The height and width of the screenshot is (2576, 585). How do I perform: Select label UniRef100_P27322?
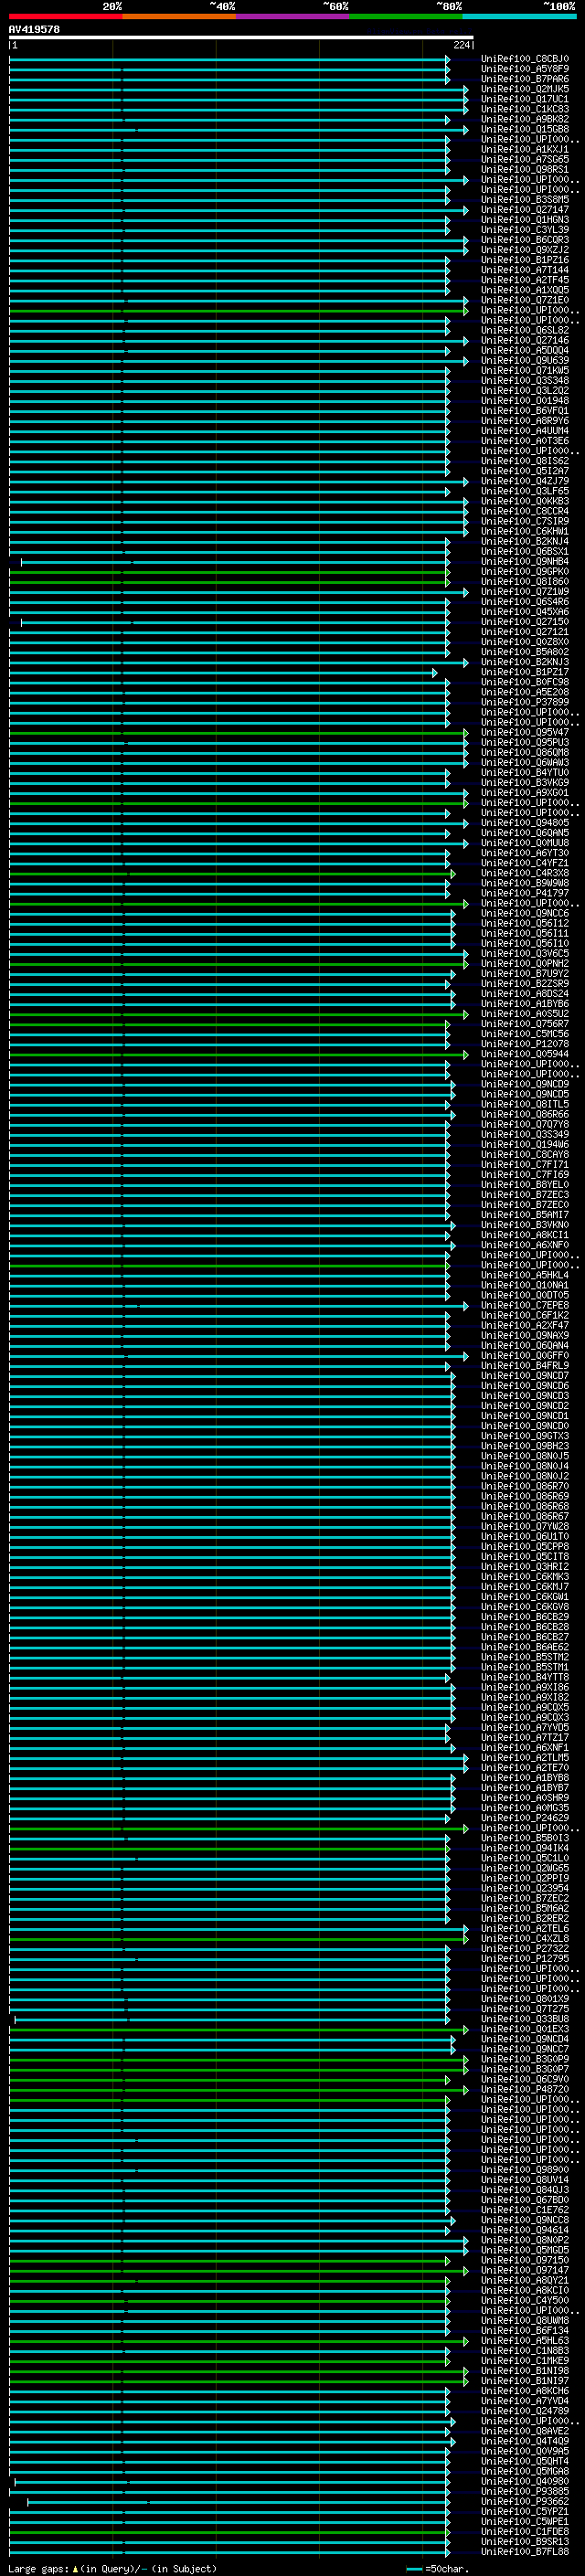[525, 1948]
